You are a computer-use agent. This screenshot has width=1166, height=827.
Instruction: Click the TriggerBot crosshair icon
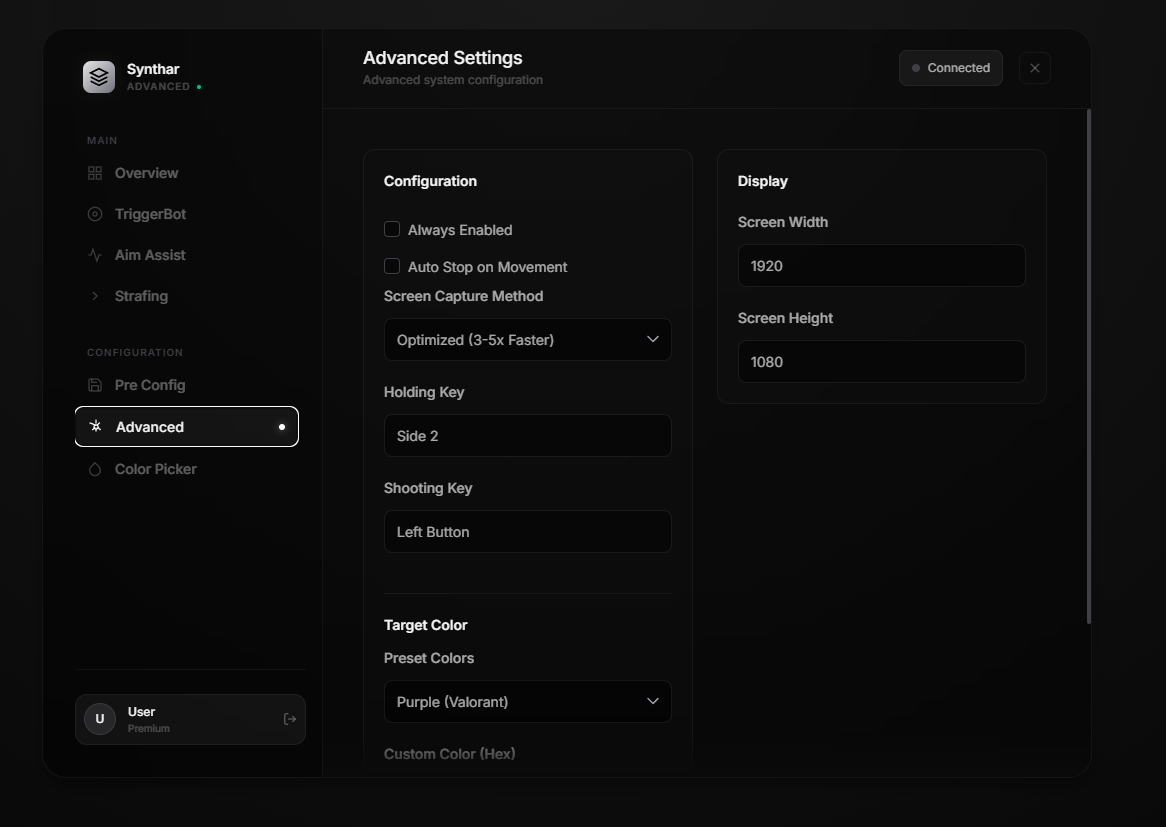pyautogui.click(x=95, y=213)
